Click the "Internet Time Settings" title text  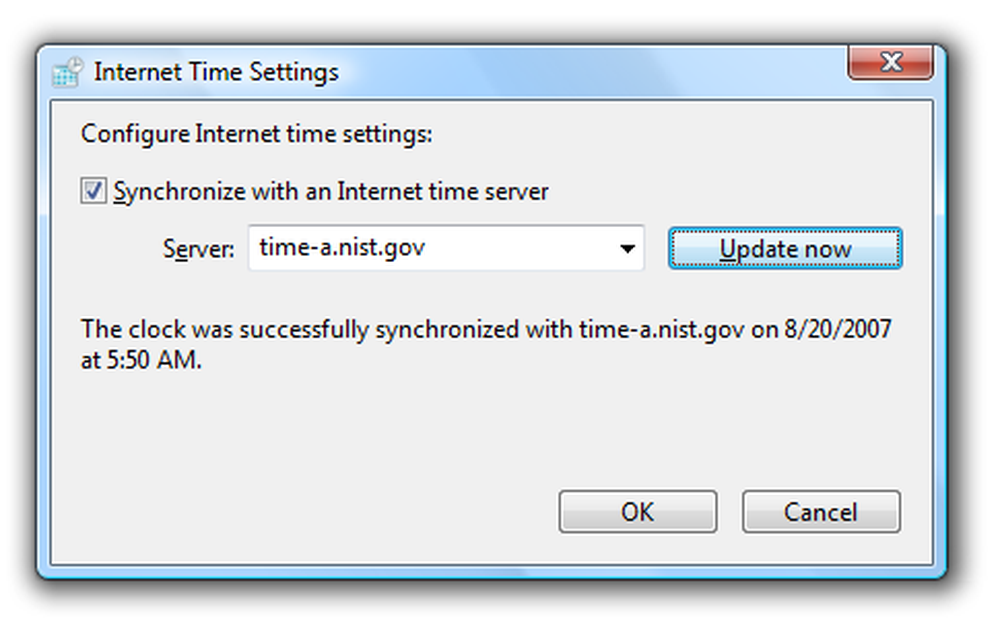[x=216, y=71]
